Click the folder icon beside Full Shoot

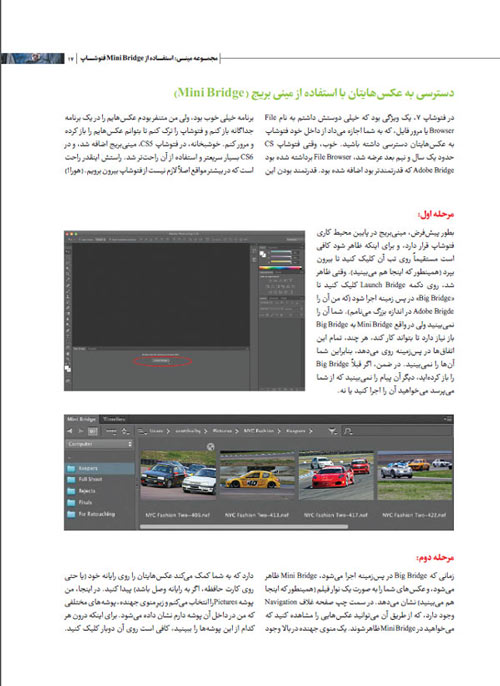coord(71,480)
